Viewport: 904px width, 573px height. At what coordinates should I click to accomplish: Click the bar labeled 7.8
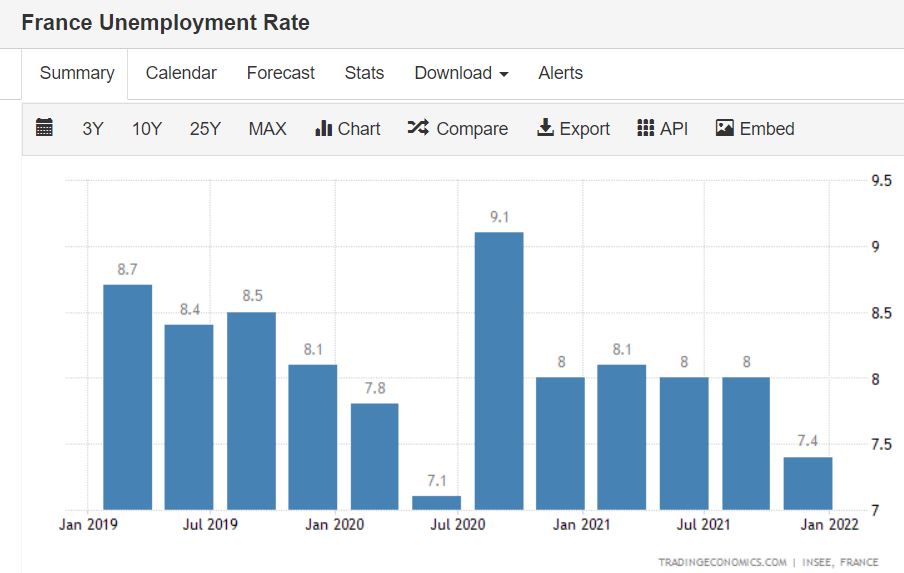point(375,457)
